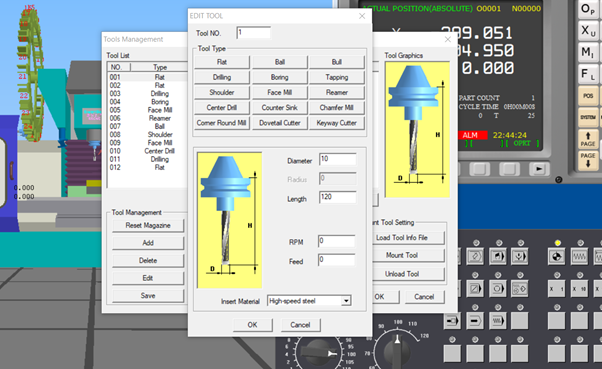This screenshot has width=602, height=369.
Task: Click the Feed input field
Action: click(x=336, y=260)
